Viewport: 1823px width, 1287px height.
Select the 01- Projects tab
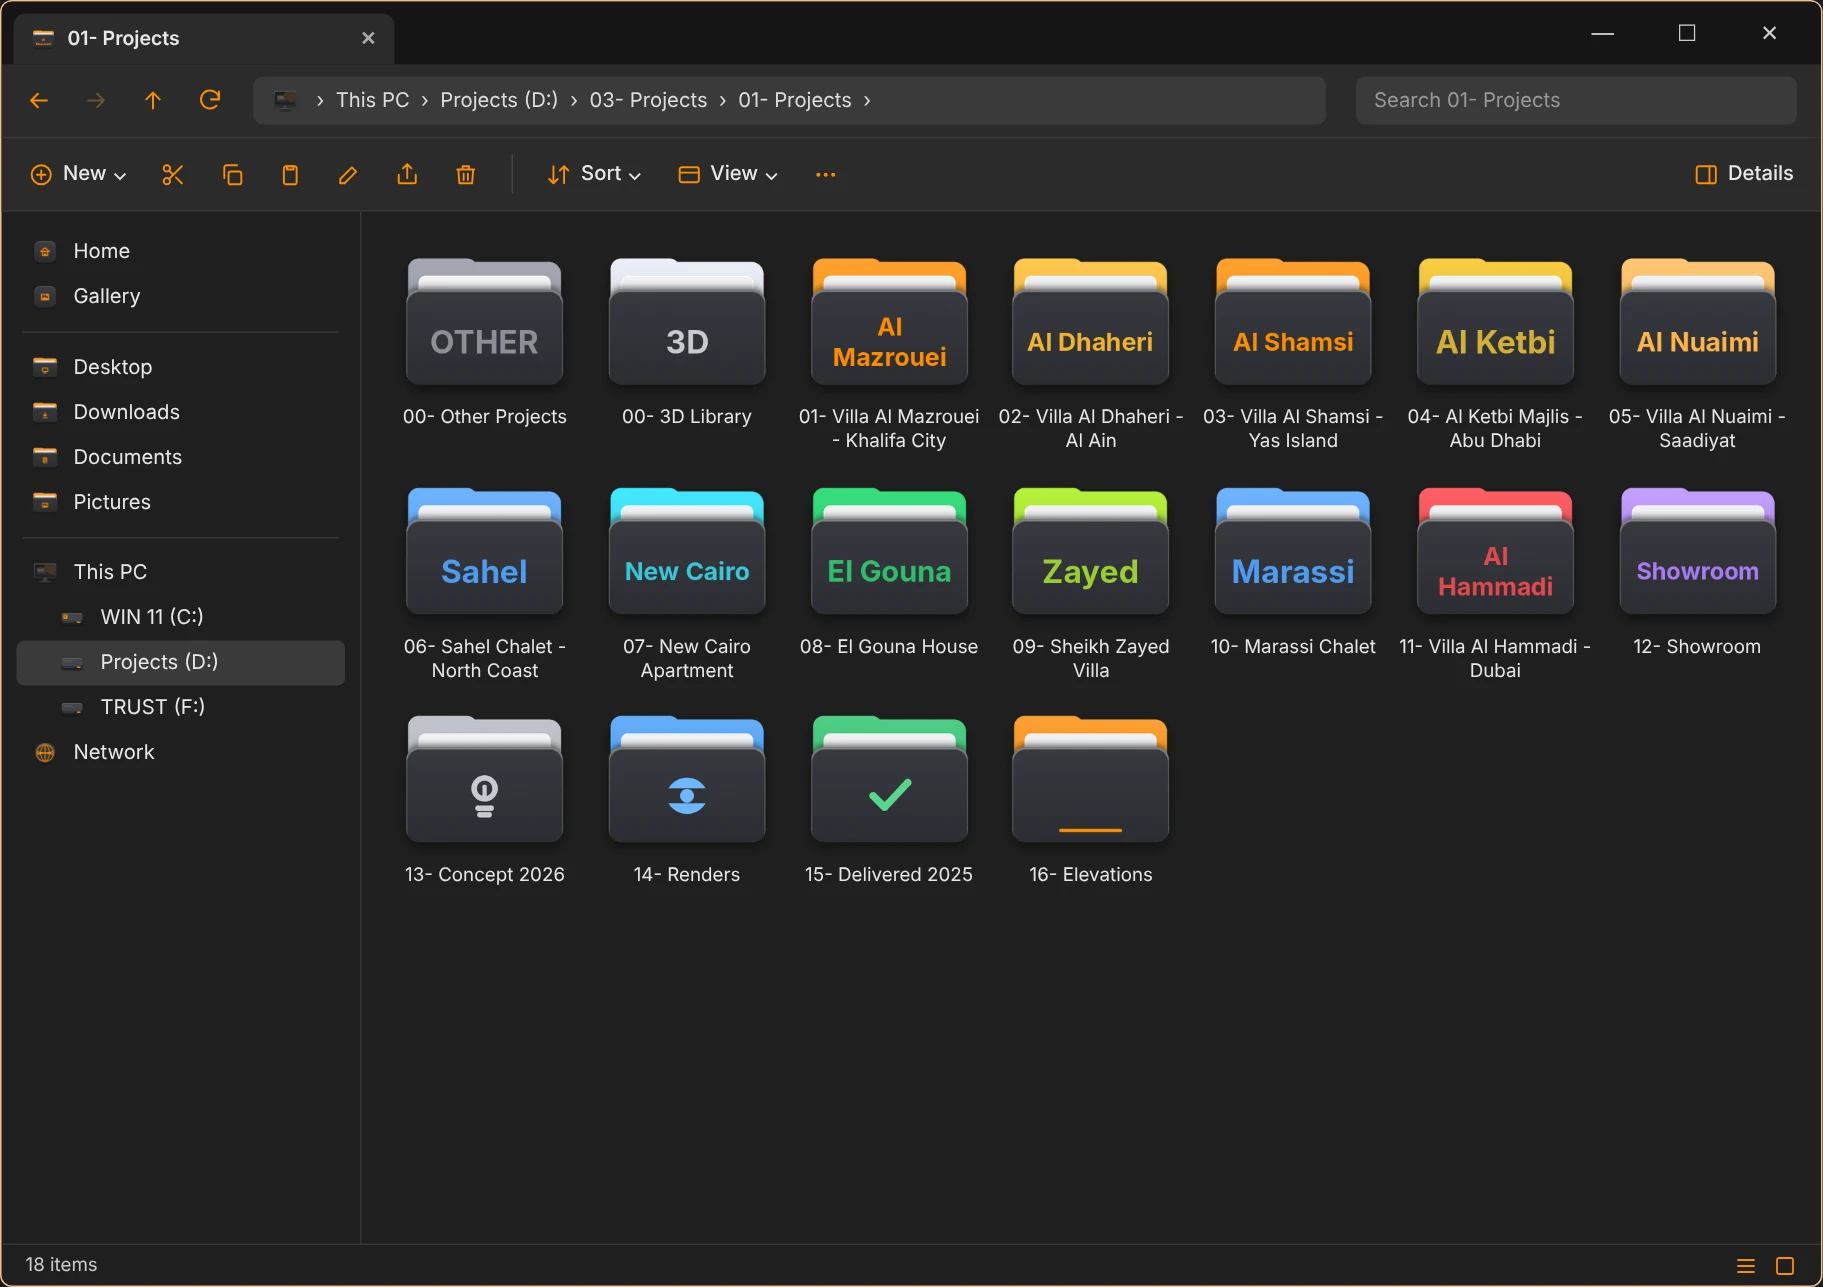coord(204,38)
